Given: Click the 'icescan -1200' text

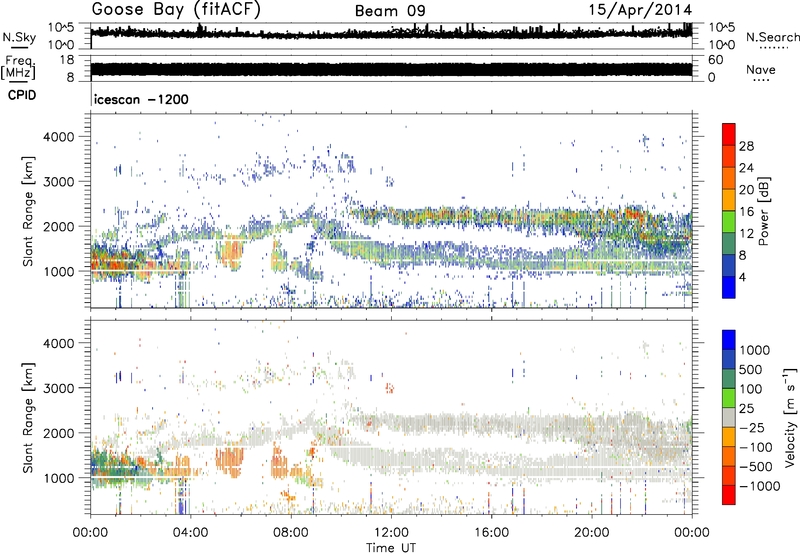Looking at the screenshot, I should tap(141, 99).
